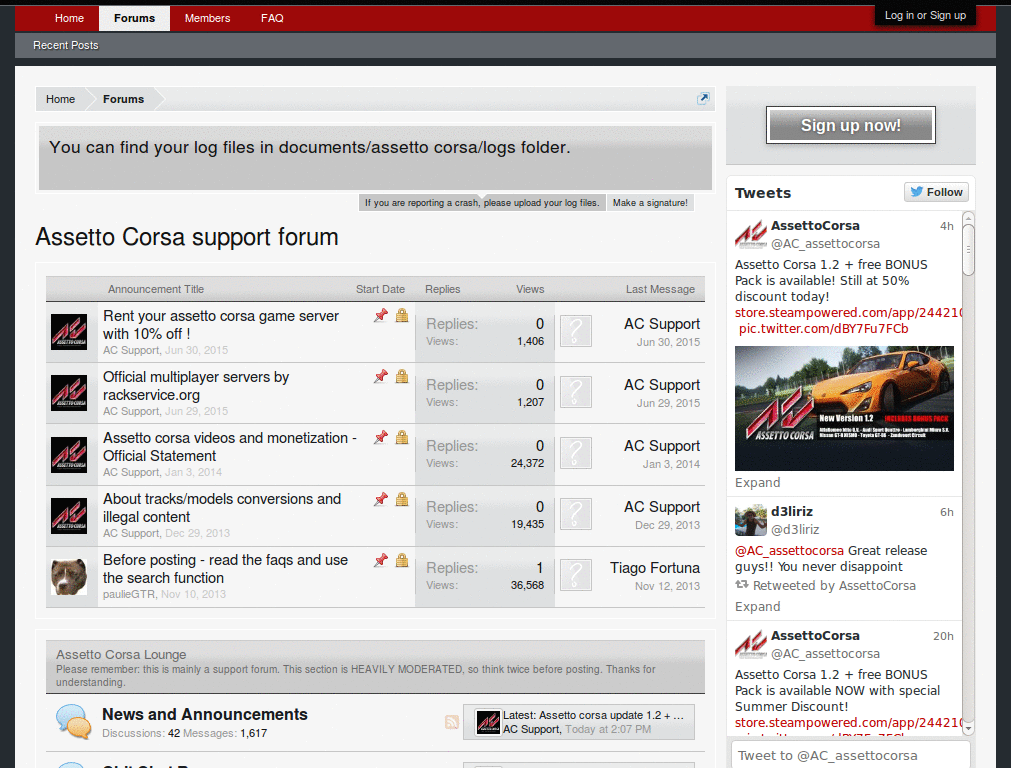Open the FAQ page
Image resolution: width=1024 pixels, height=768 pixels.
[272, 17]
